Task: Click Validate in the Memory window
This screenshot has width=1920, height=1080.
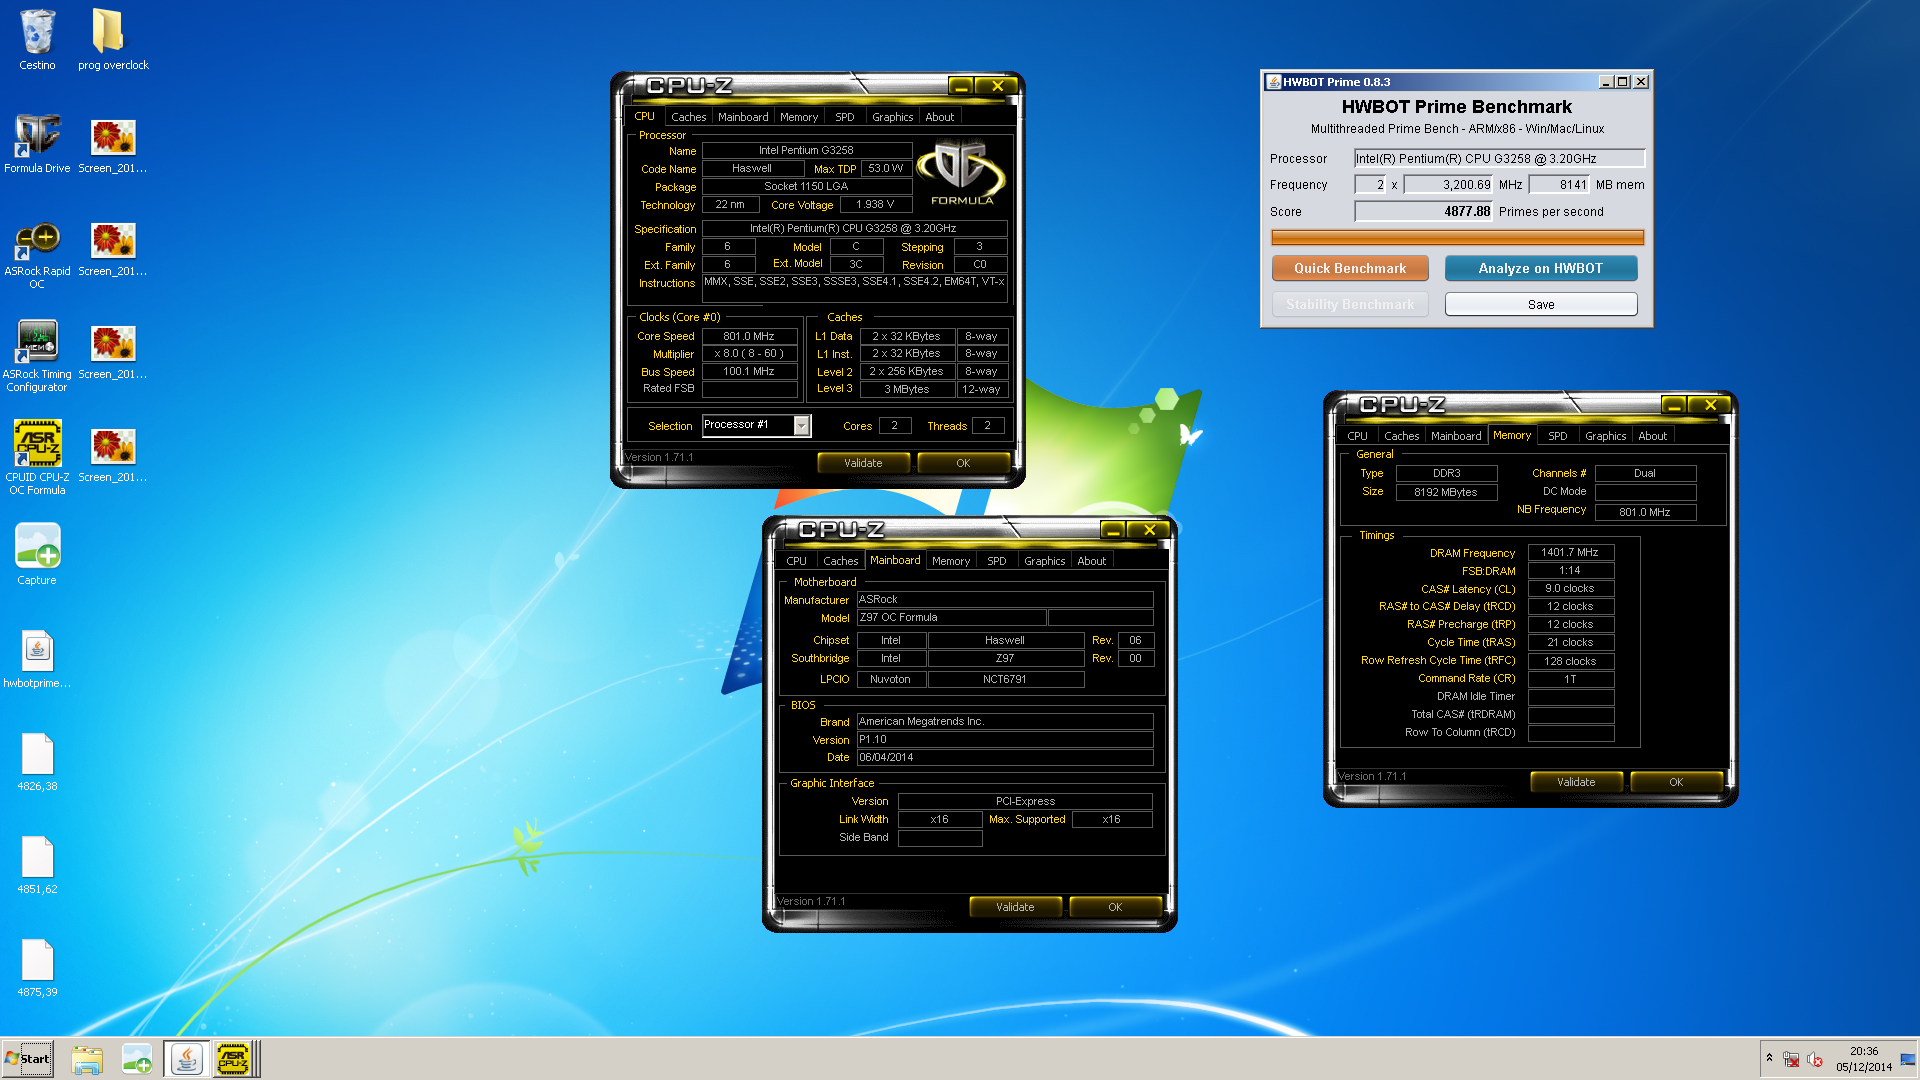Action: (x=1576, y=782)
